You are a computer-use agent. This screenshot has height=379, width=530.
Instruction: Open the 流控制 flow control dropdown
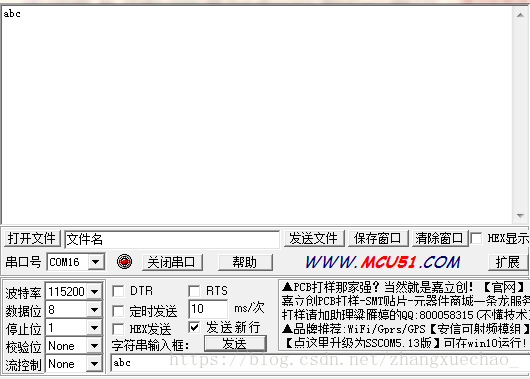click(x=95, y=364)
